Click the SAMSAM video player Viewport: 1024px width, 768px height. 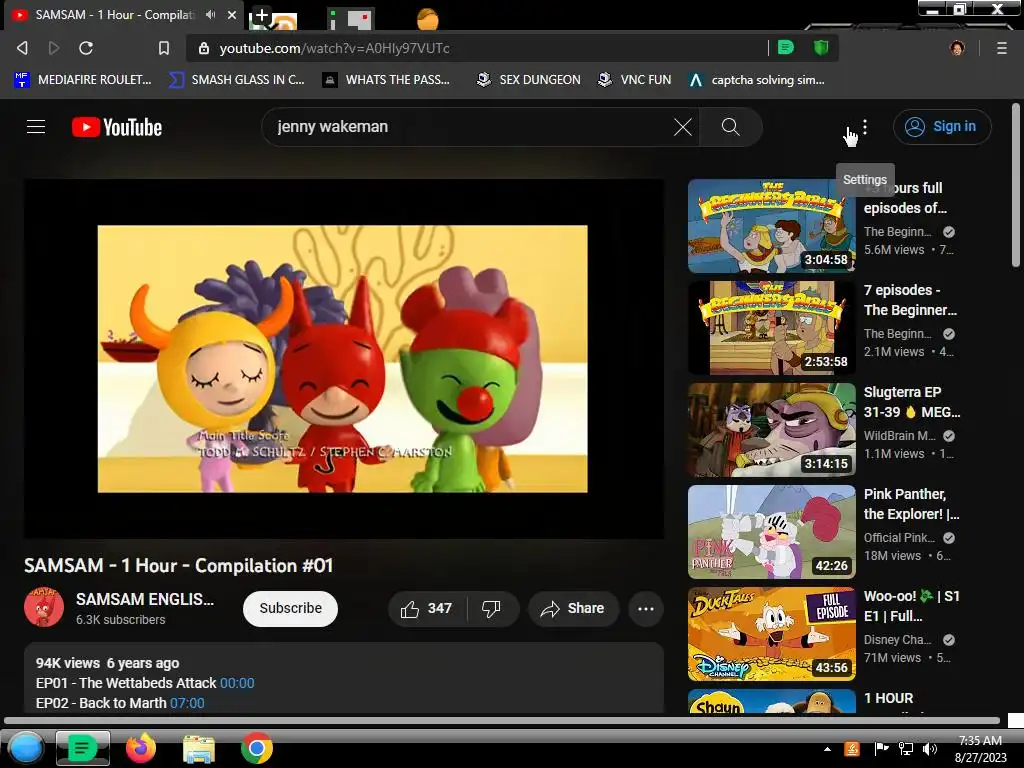(x=344, y=359)
